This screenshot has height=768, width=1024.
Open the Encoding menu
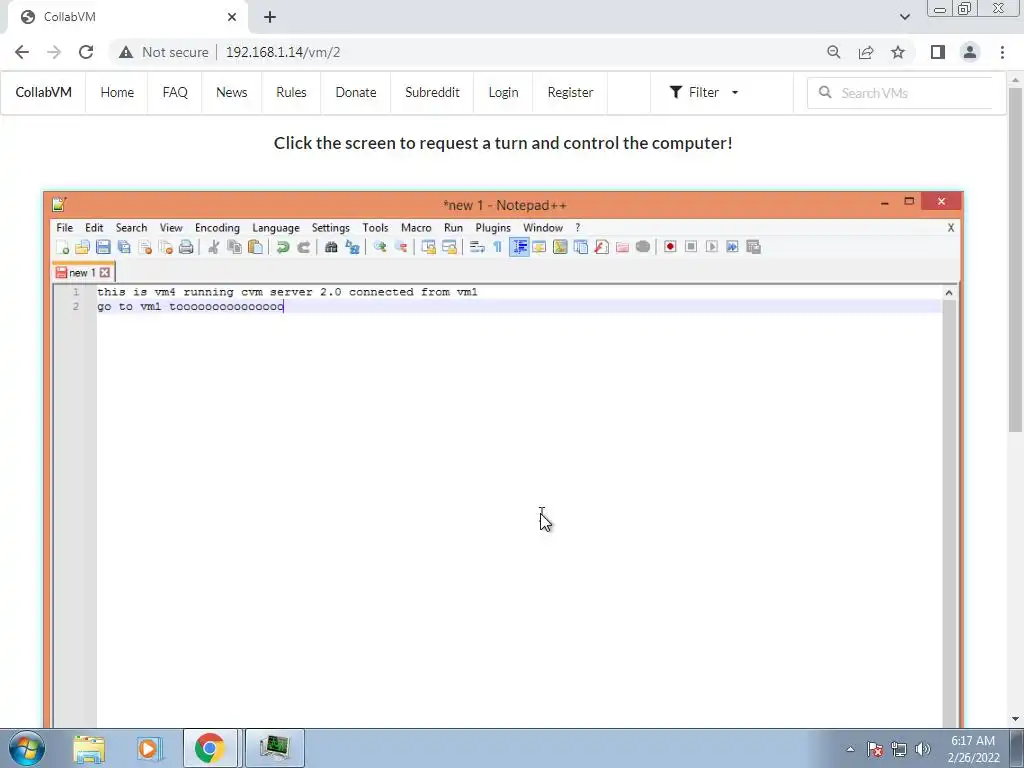217,228
